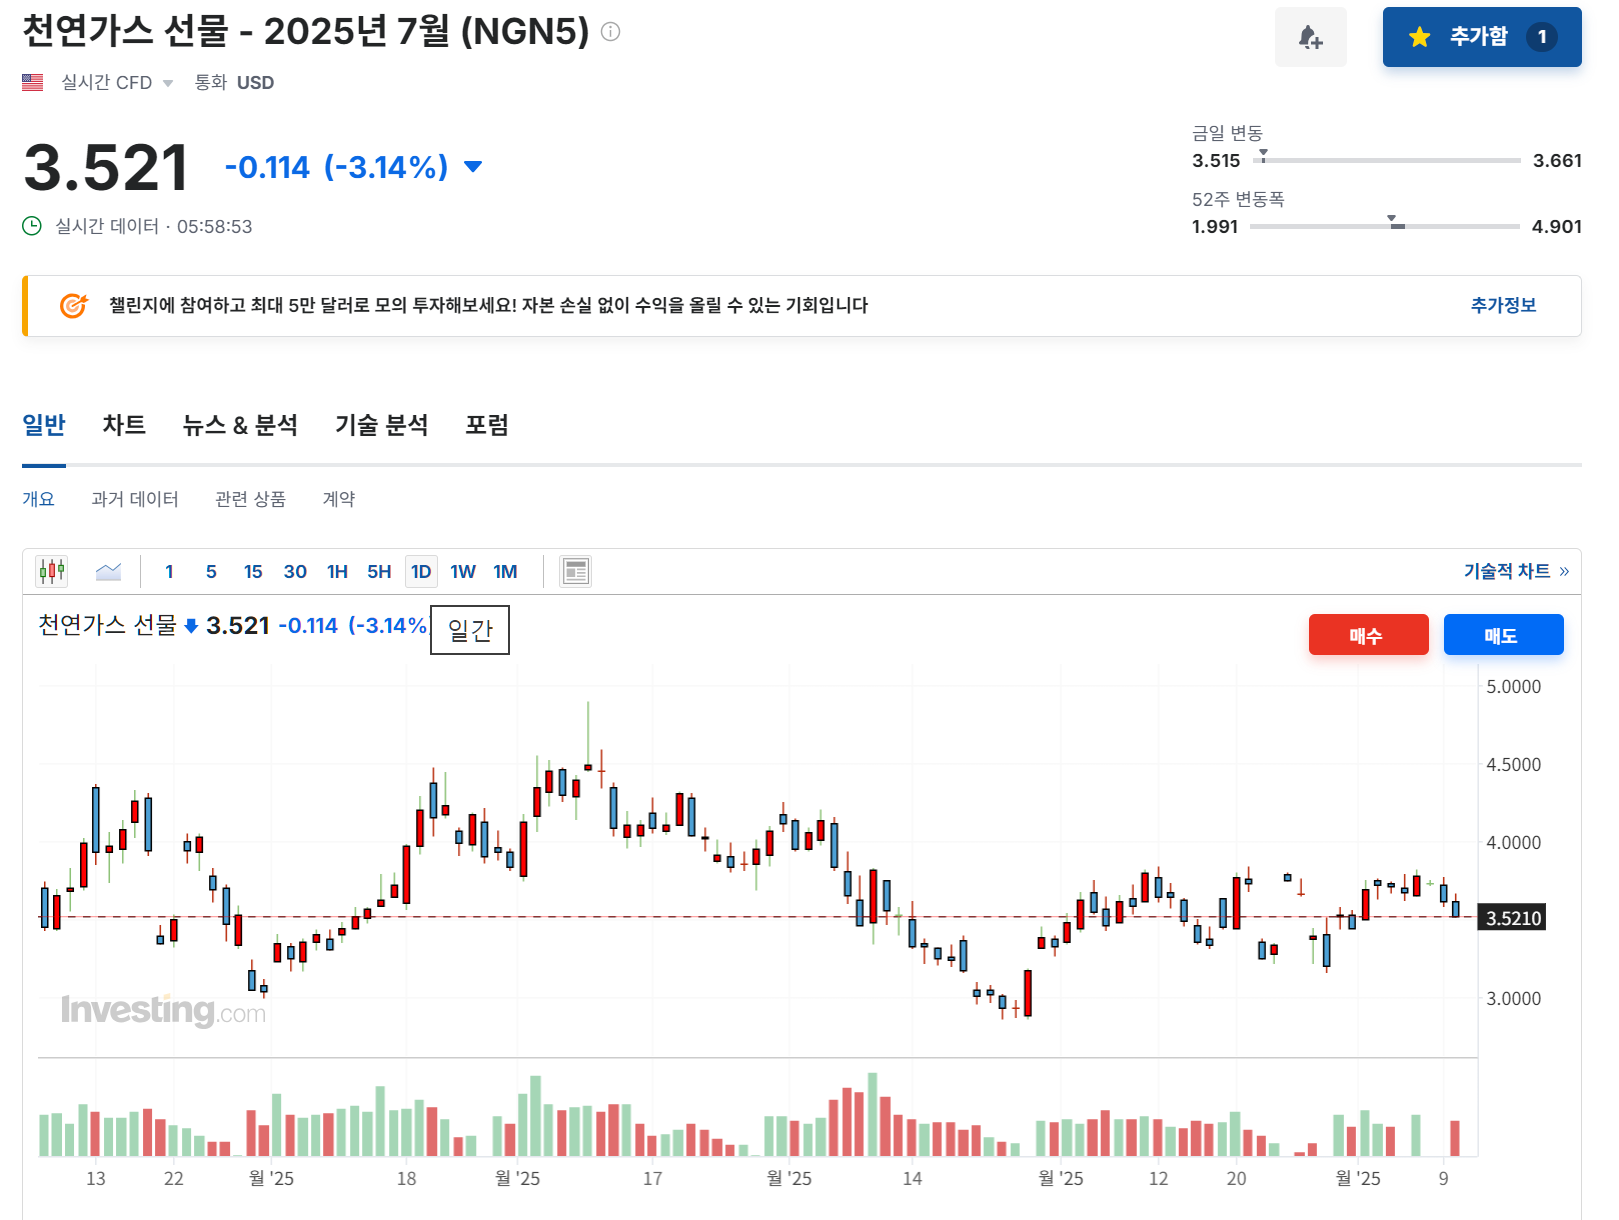Viewport: 1619px width, 1220px height.
Task: Switch to the area chart icon
Action: (x=109, y=571)
